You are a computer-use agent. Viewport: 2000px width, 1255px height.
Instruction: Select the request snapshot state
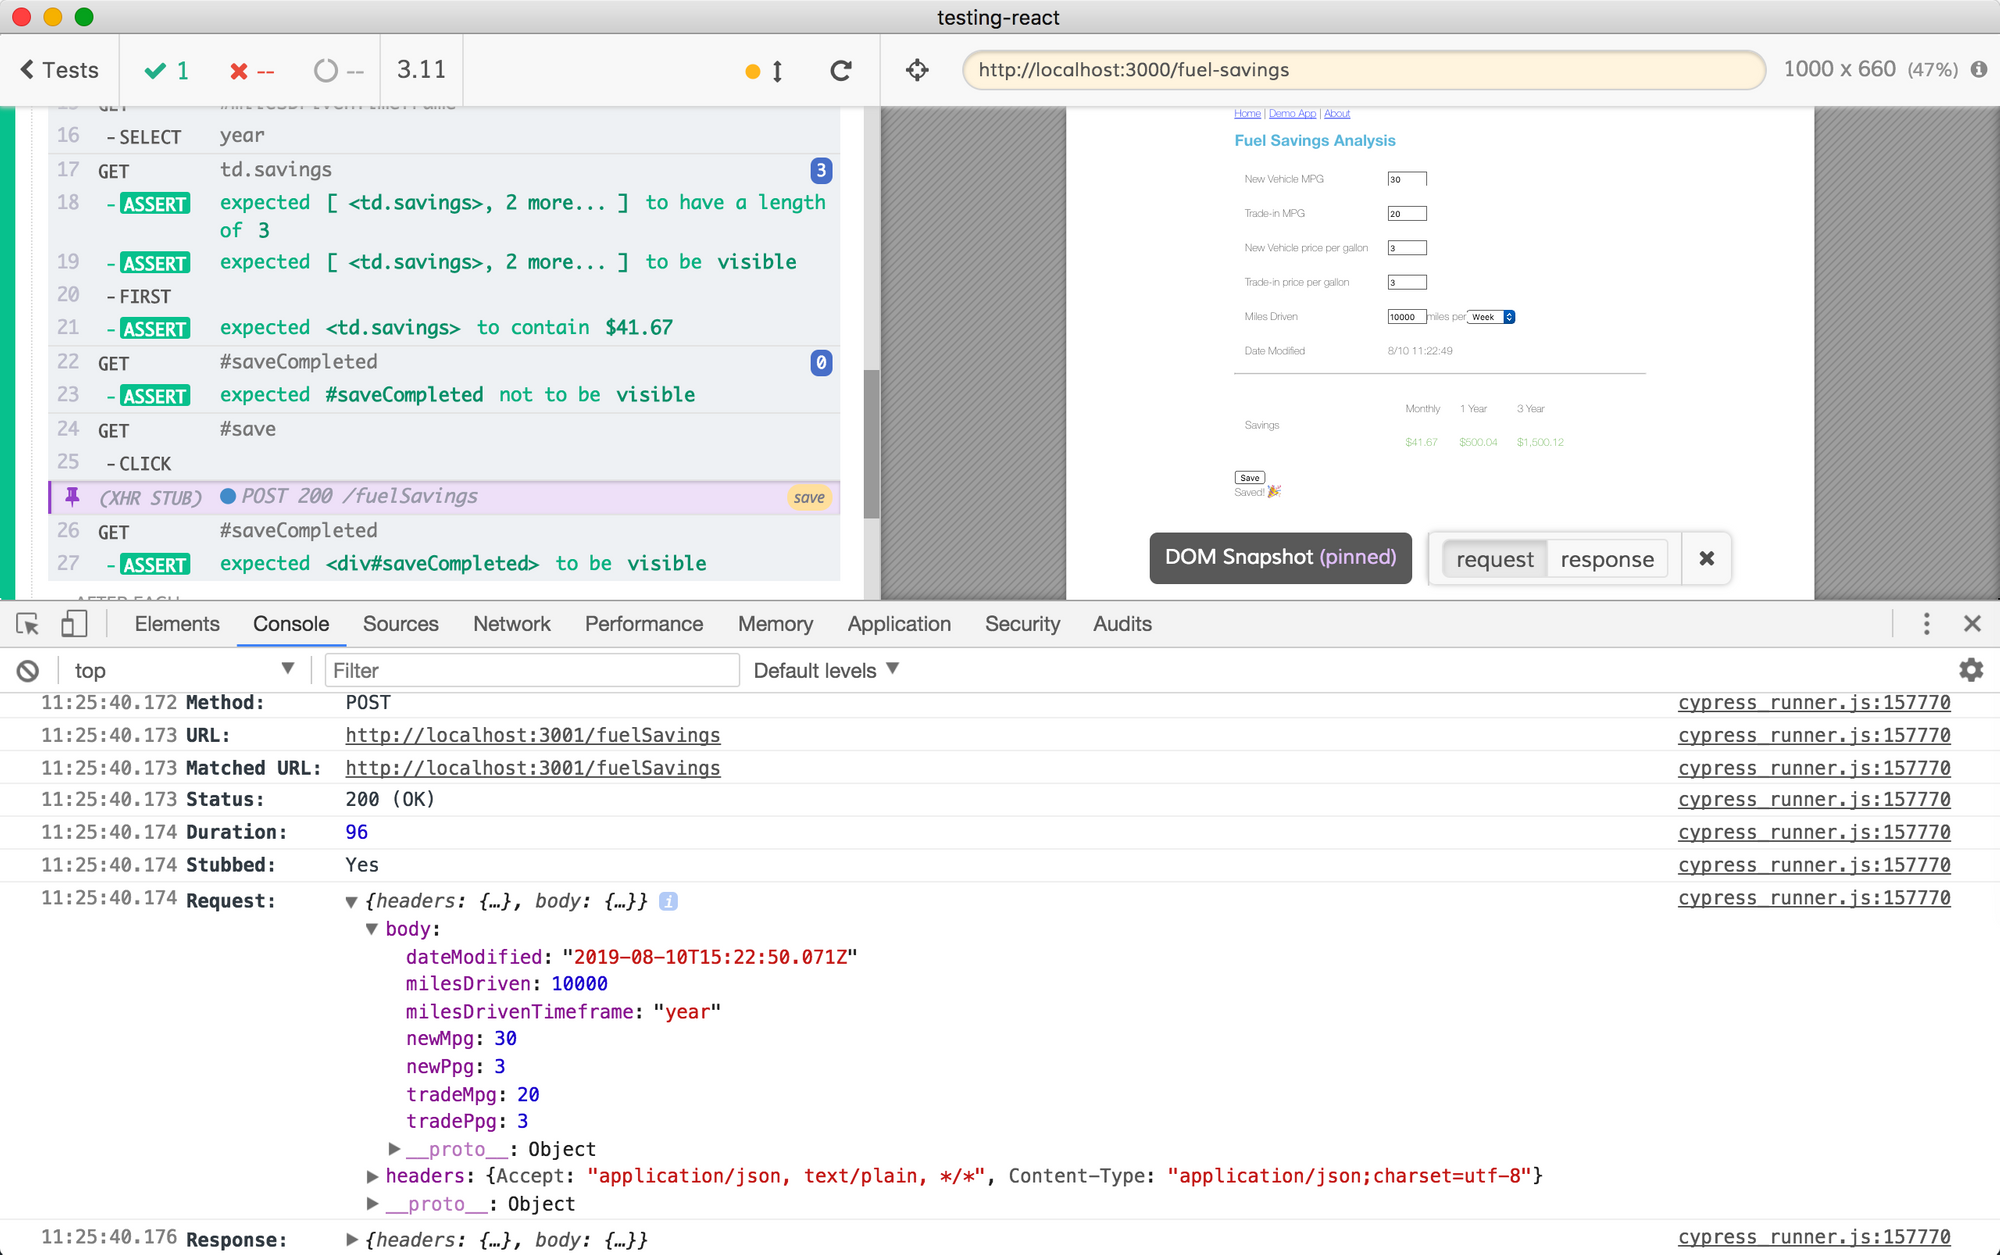pyautogui.click(x=1494, y=559)
